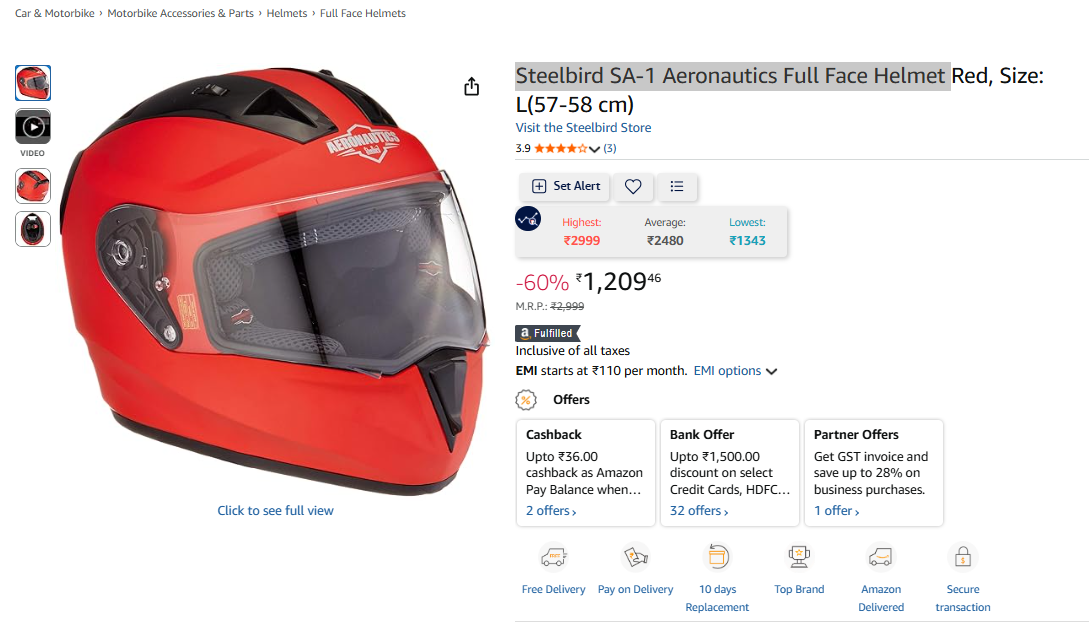Expand the 32 offers Bank Offer link
This screenshot has width=1092, height=633.
(699, 511)
